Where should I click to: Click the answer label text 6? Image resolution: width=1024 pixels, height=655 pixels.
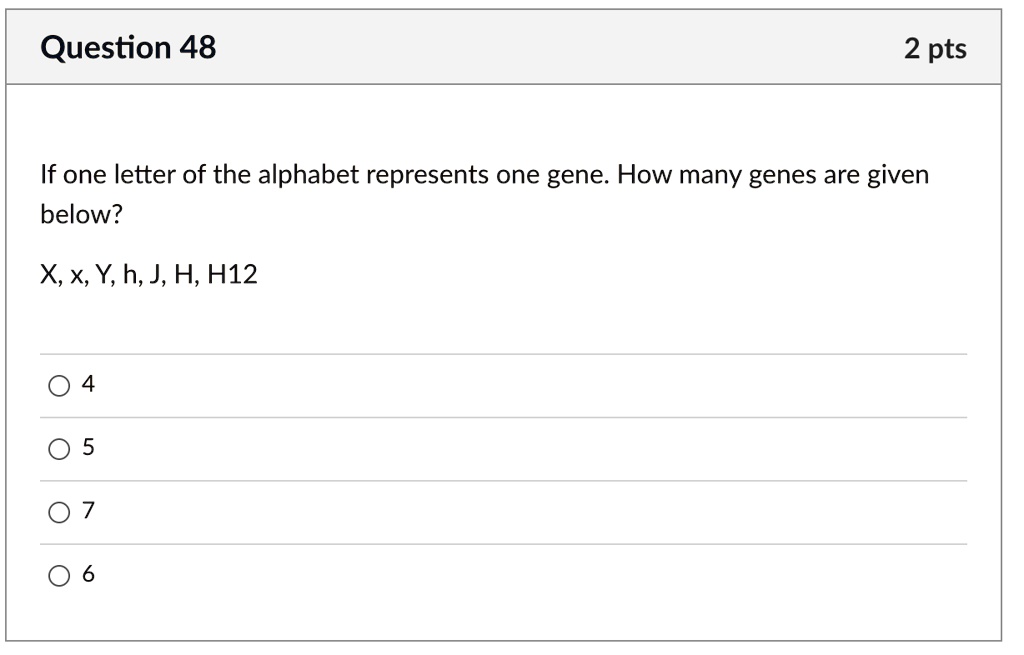click(88, 574)
